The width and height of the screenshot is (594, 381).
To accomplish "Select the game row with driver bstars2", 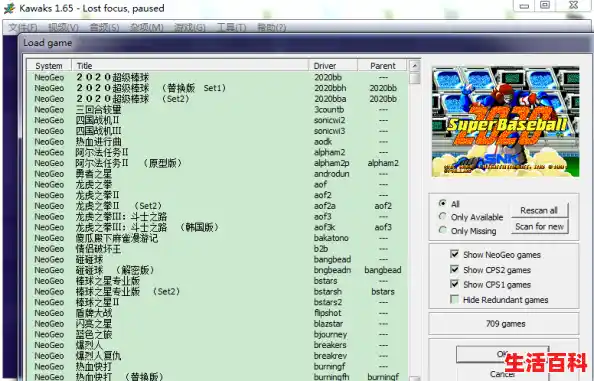I will point(218,302).
